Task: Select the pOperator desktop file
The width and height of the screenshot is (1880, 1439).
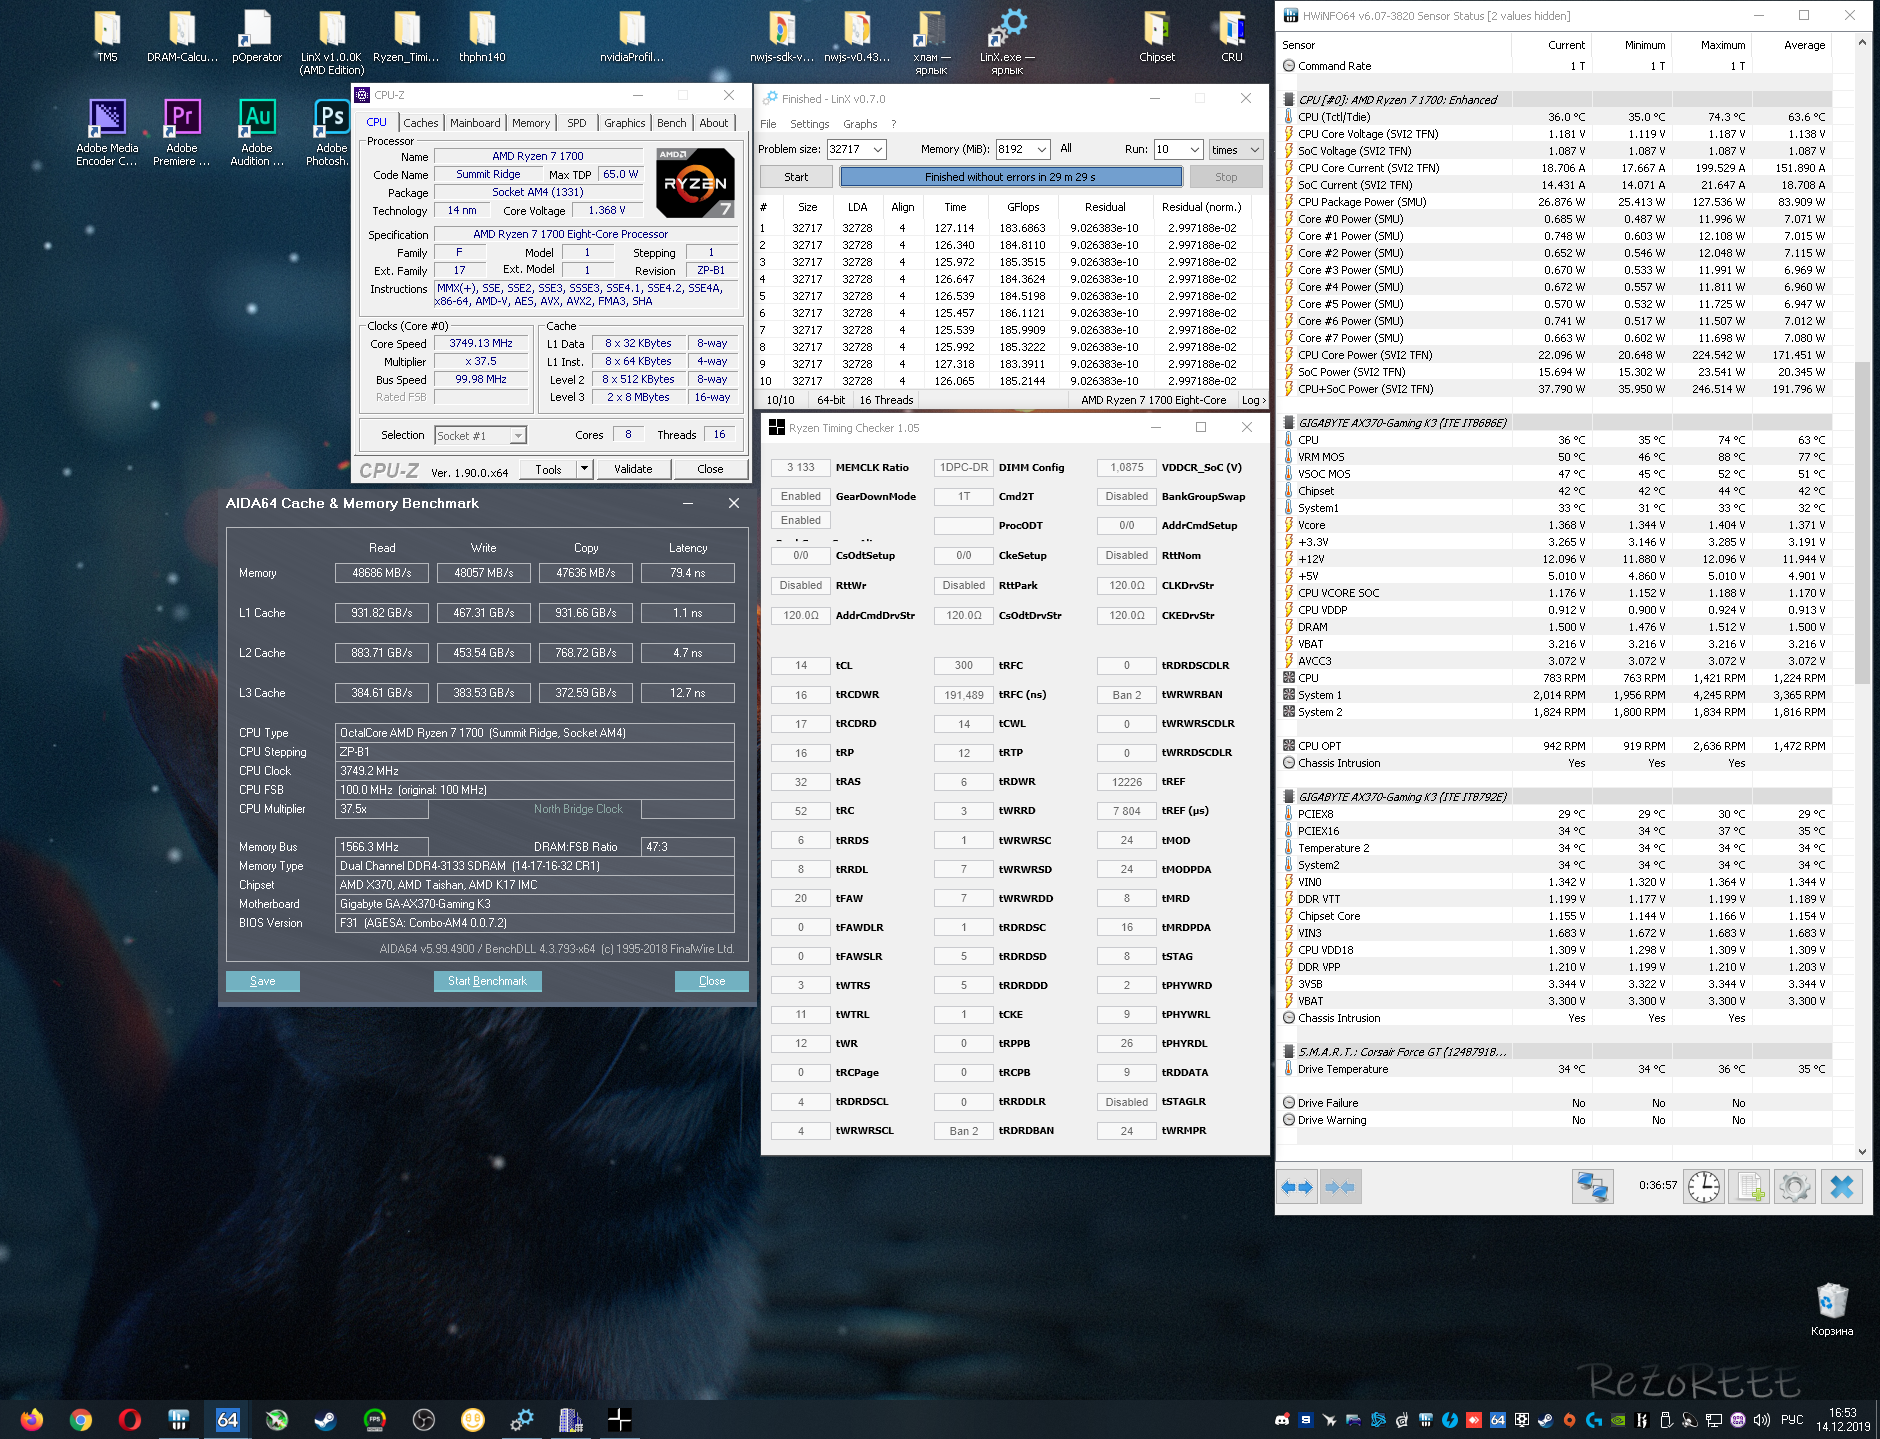Action: coord(257,37)
